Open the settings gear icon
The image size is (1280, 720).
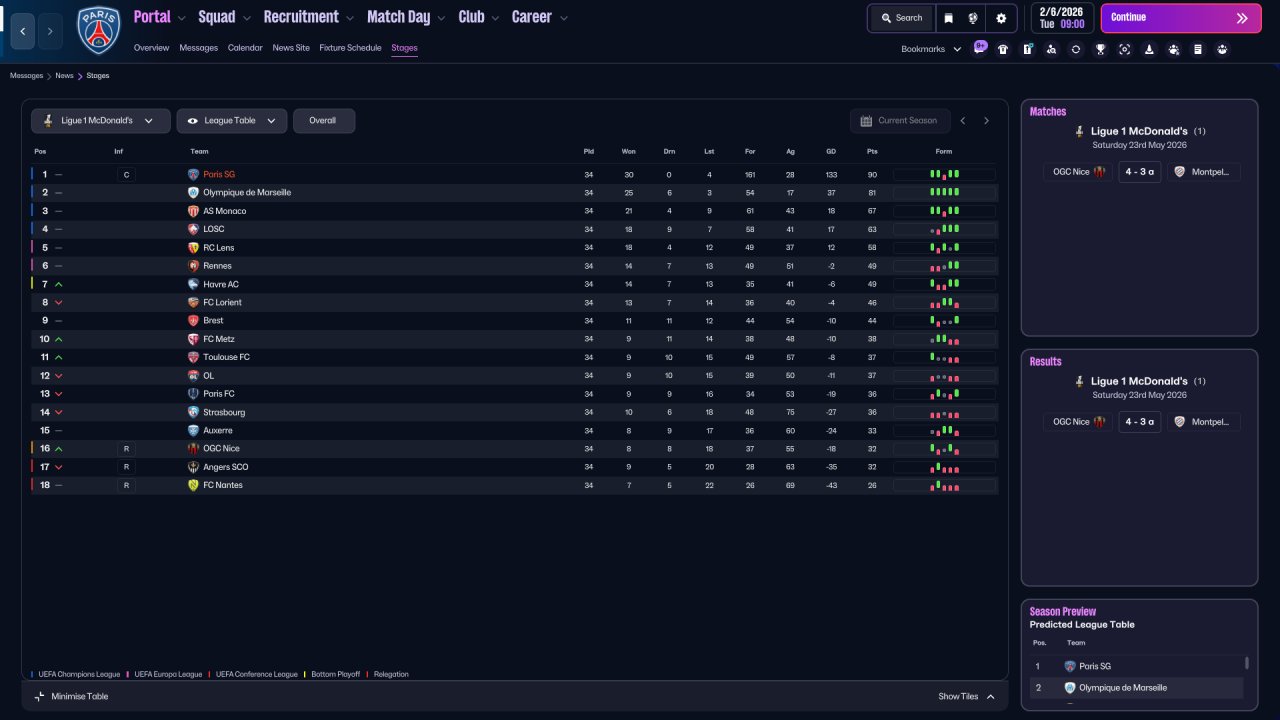click(x=1001, y=18)
